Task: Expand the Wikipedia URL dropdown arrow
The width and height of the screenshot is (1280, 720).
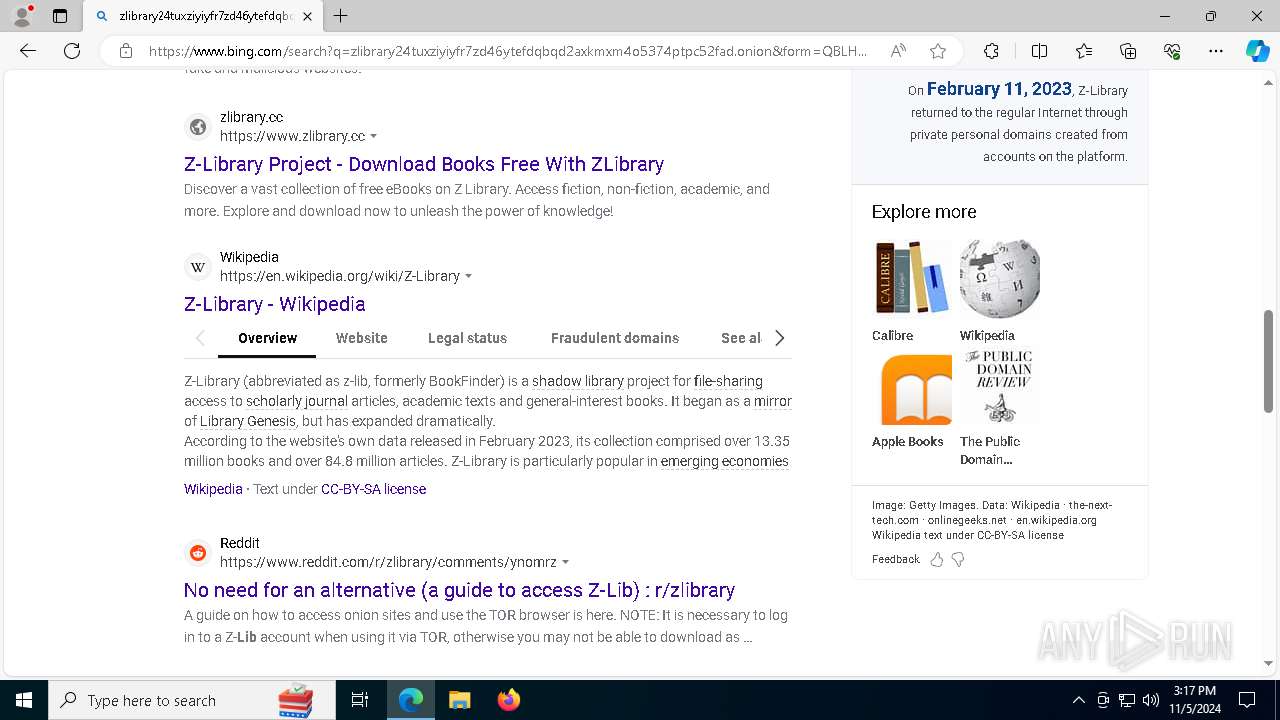Action: [469, 276]
